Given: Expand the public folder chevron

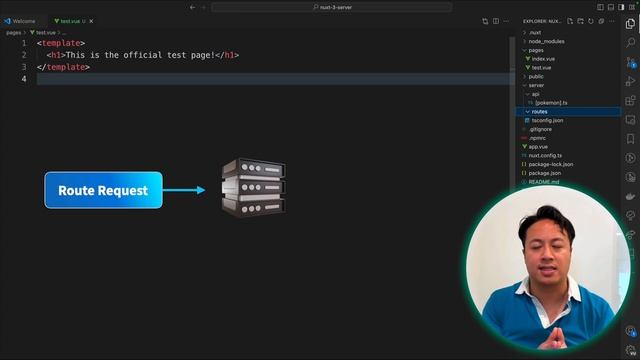Looking at the screenshot, I should (524, 77).
